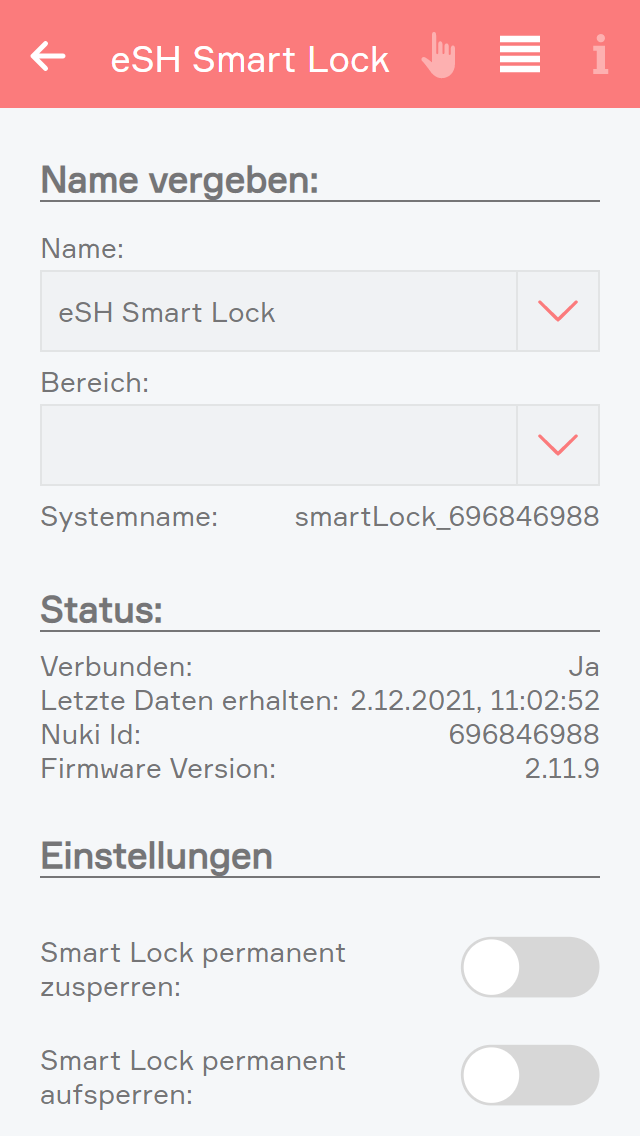This screenshot has width=640, height=1136.
Task: Click the Verbunden status value Ja
Action: (x=584, y=667)
